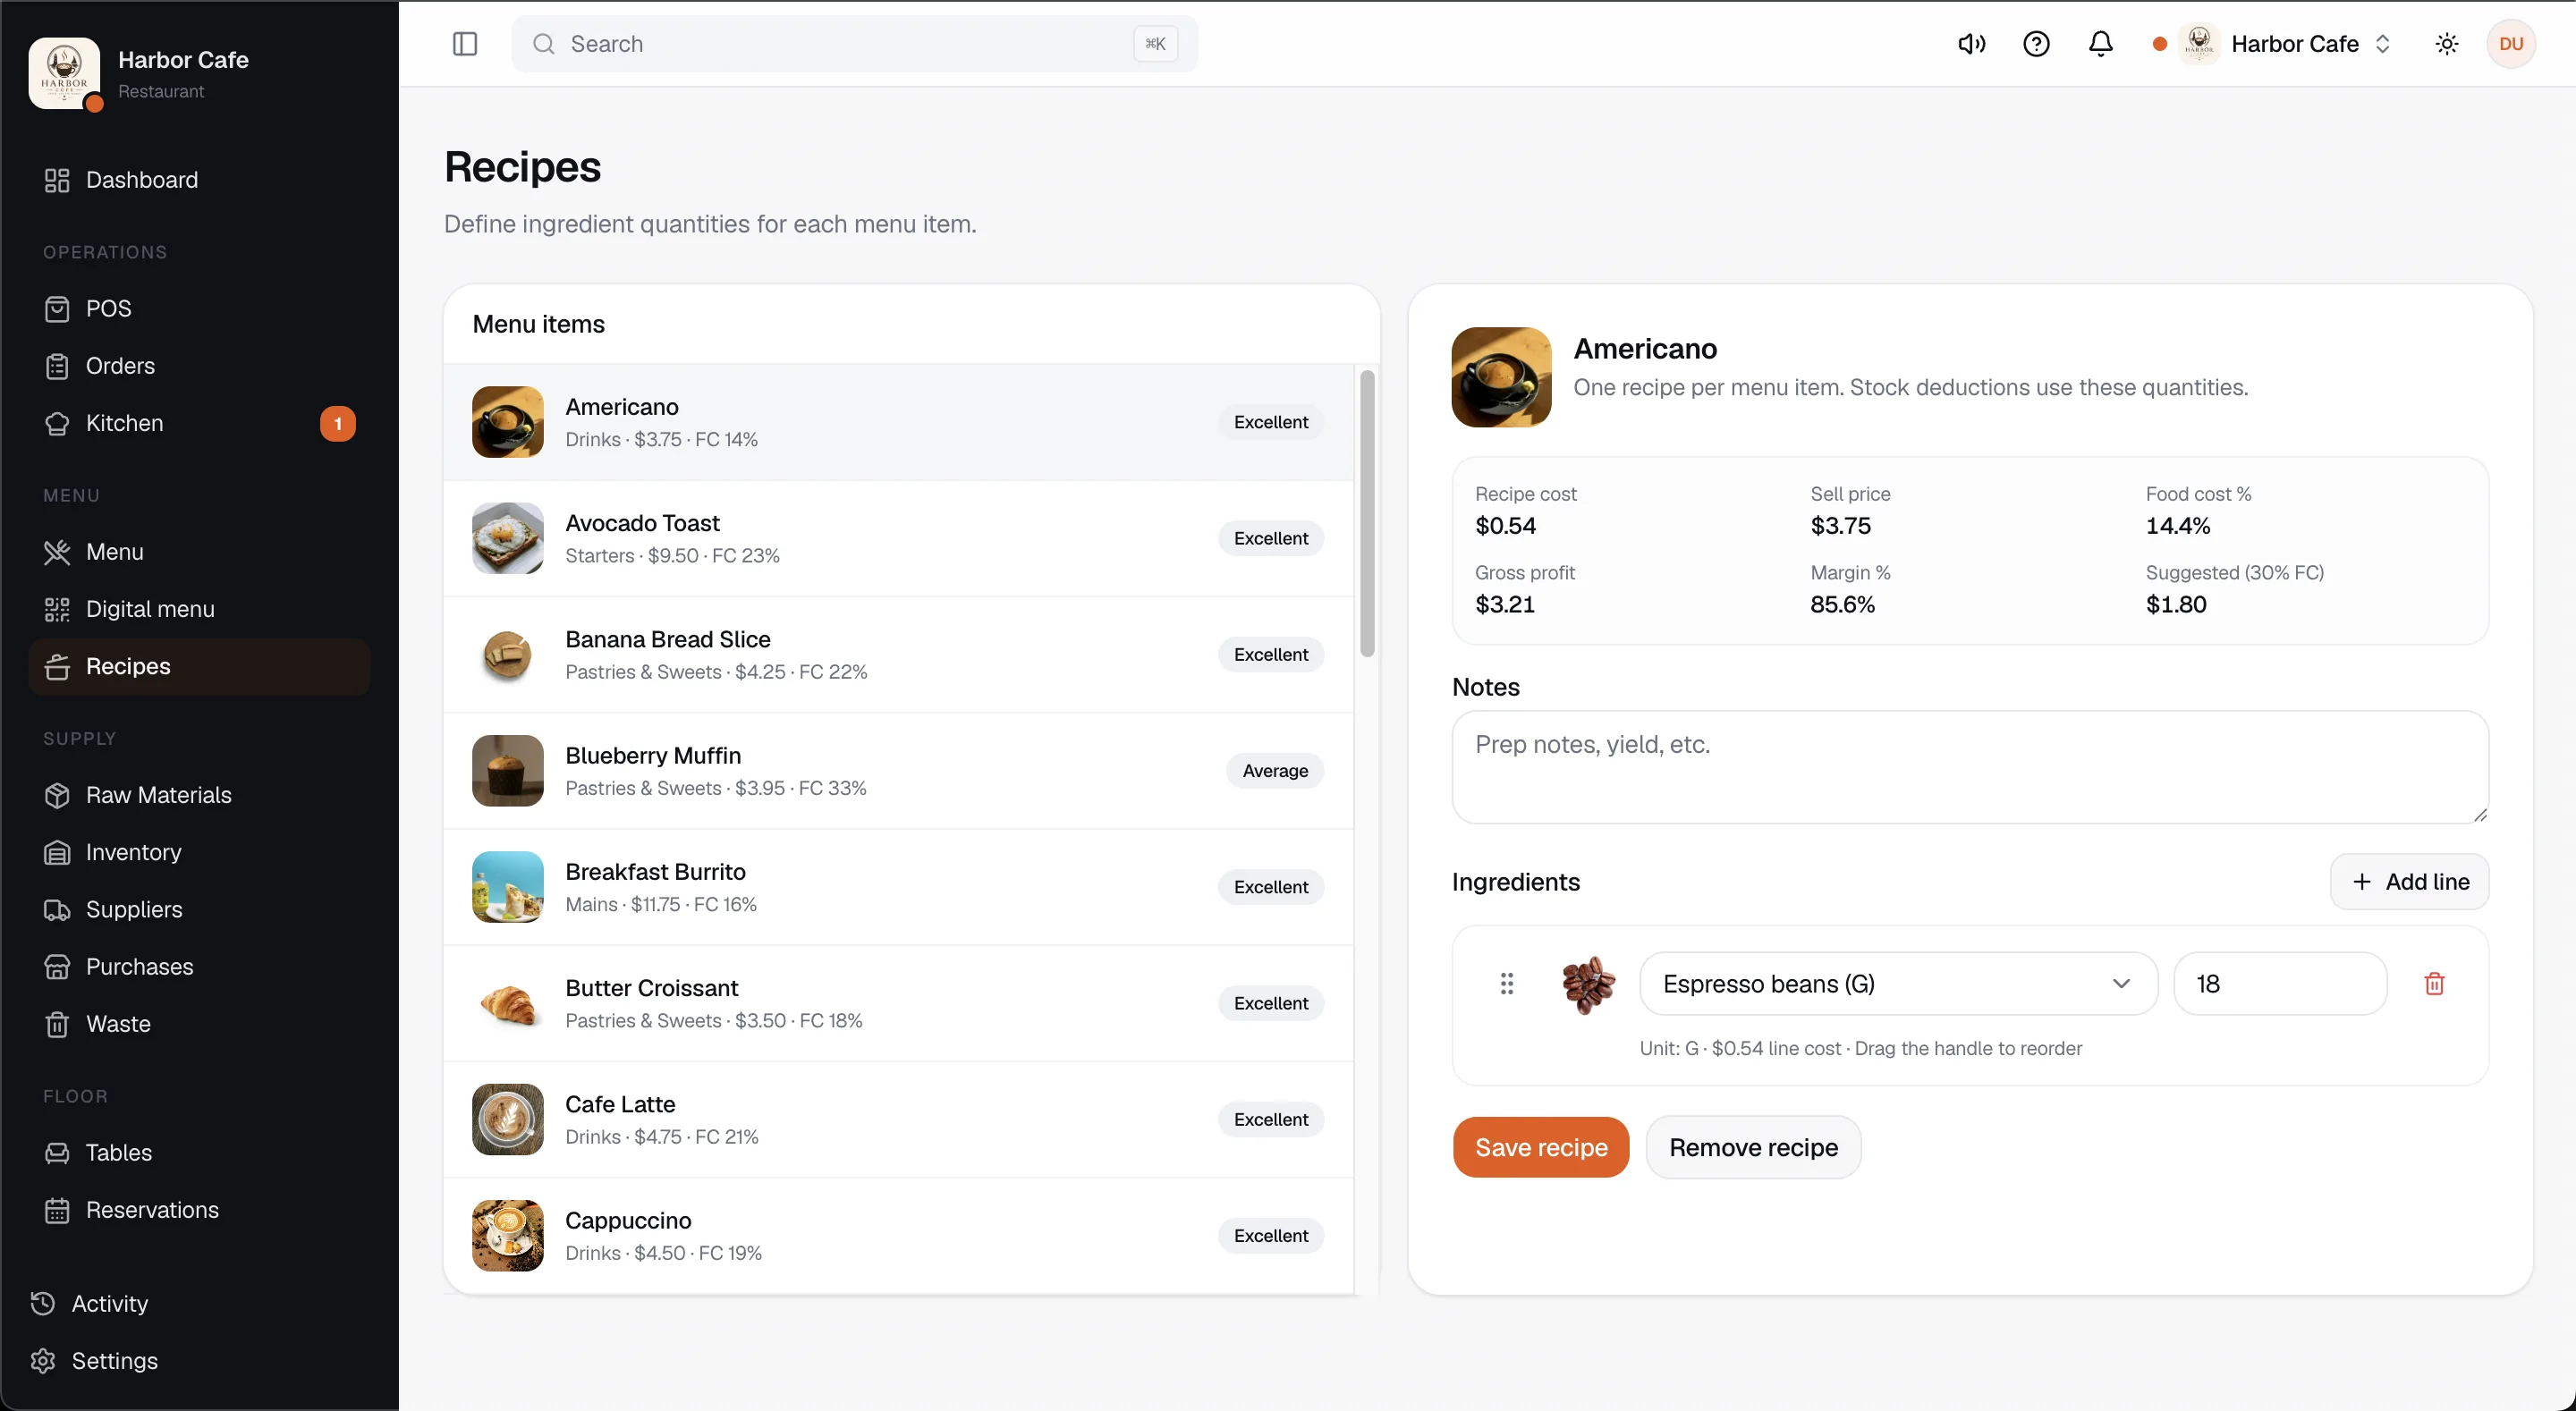2576x1411 pixels.
Task: Click the ingredient quantity field showing 18
Action: (2280, 984)
